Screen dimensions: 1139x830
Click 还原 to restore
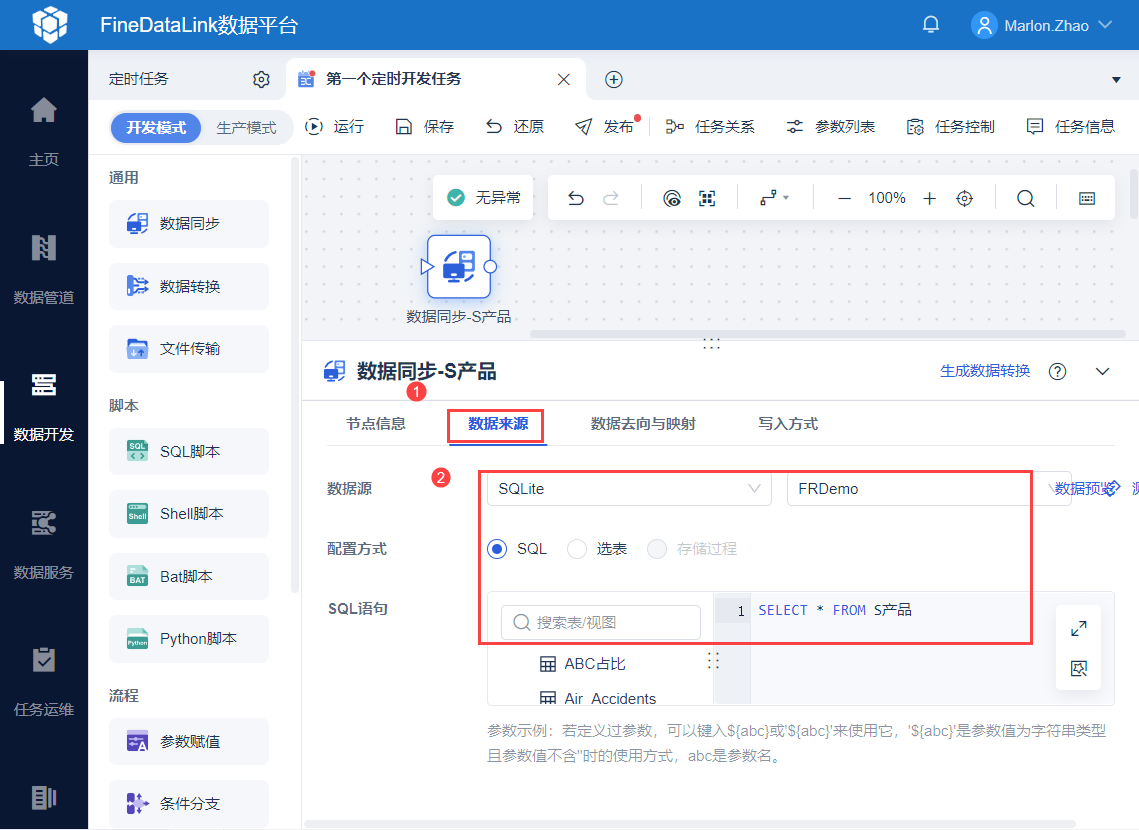click(515, 126)
